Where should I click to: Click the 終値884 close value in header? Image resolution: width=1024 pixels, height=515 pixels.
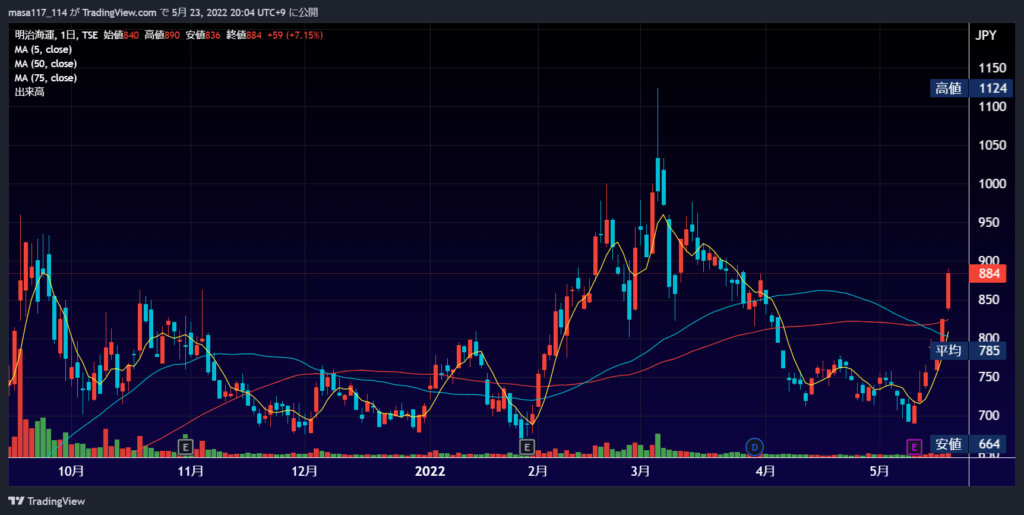pos(244,35)
